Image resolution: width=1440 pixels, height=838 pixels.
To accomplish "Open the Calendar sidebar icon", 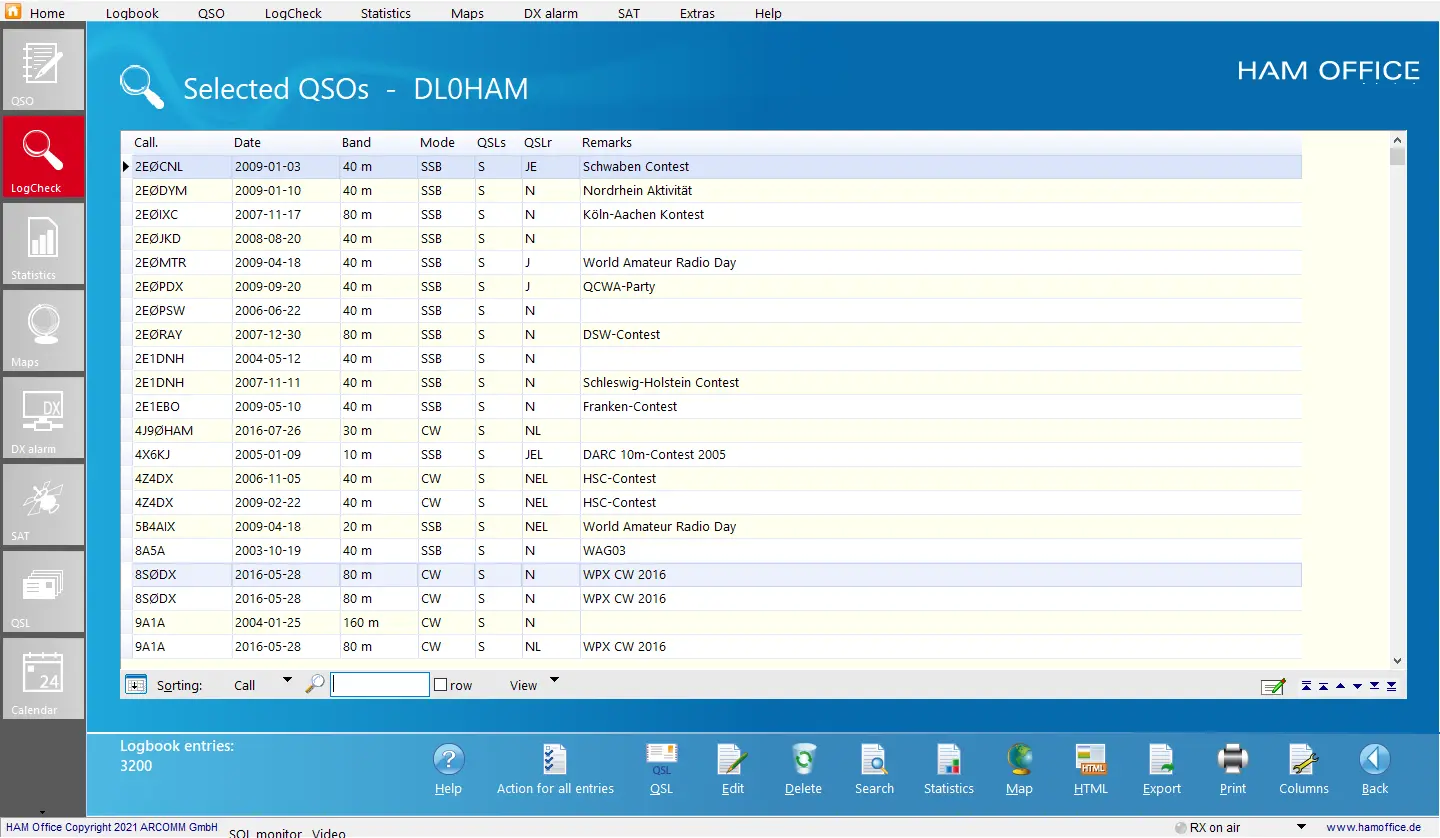I will click(43, 678).
